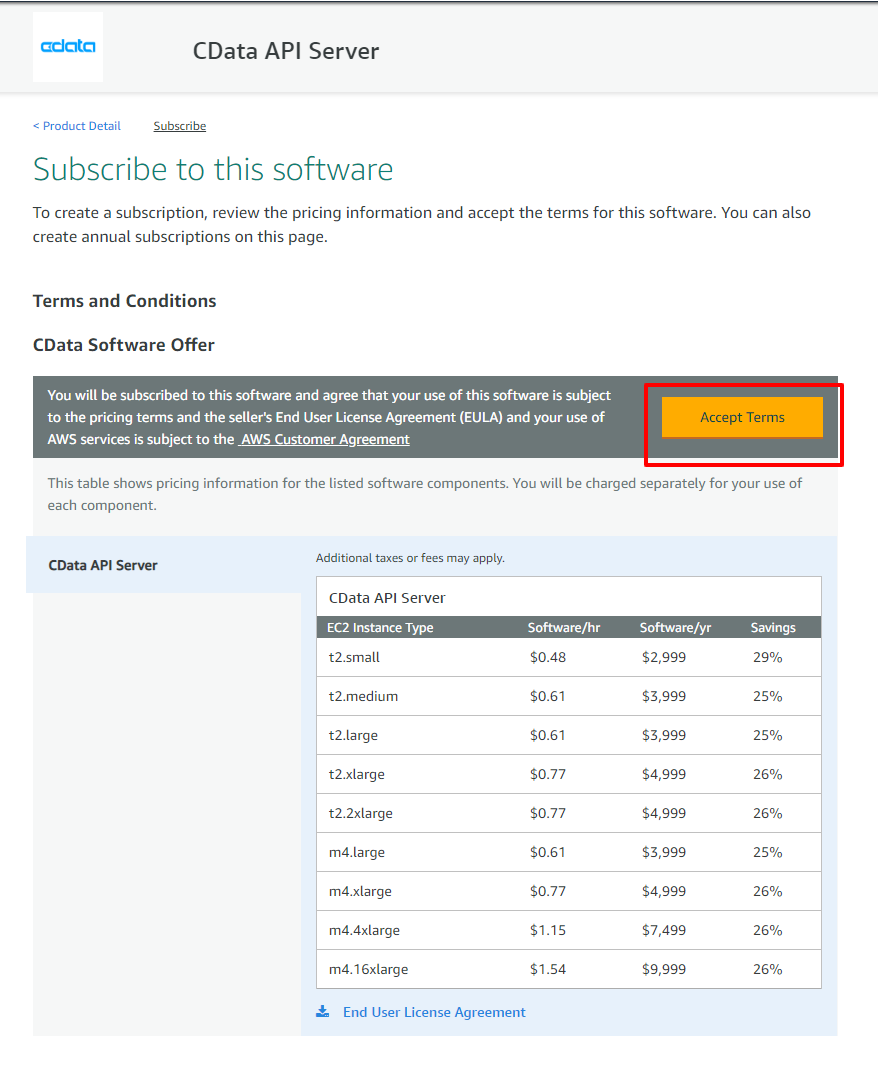Click the m4.large instance type

click(x=356, y=852)
